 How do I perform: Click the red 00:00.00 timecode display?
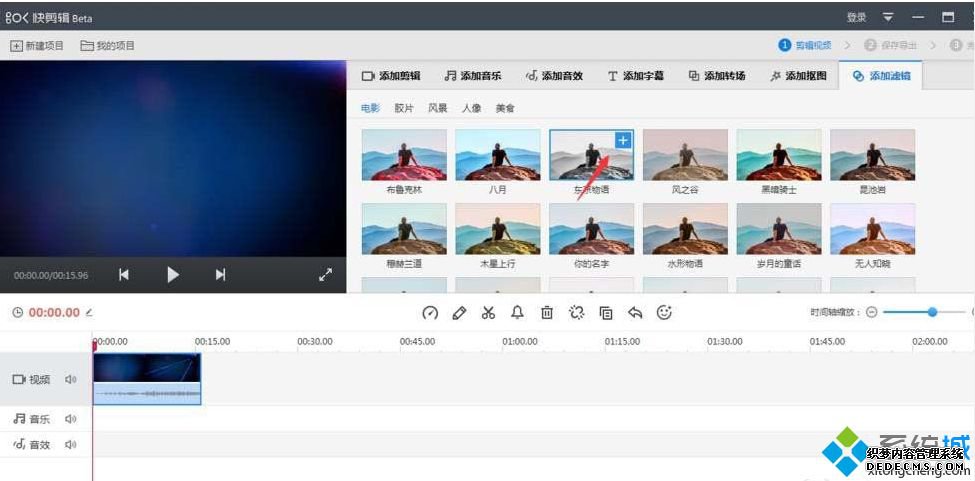coord(54,313)
